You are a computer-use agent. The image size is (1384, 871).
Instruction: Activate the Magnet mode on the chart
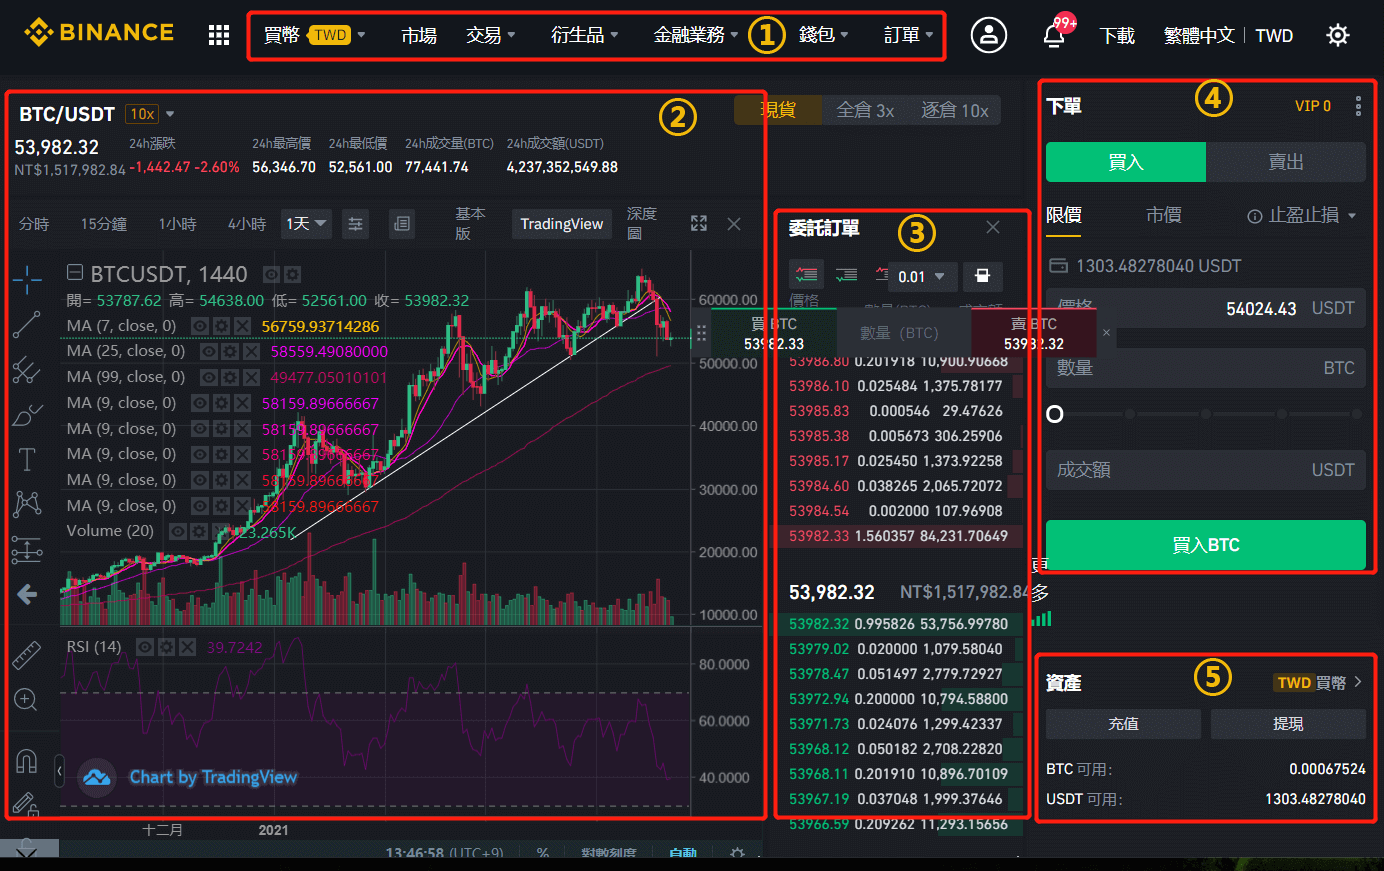(27, 760)
